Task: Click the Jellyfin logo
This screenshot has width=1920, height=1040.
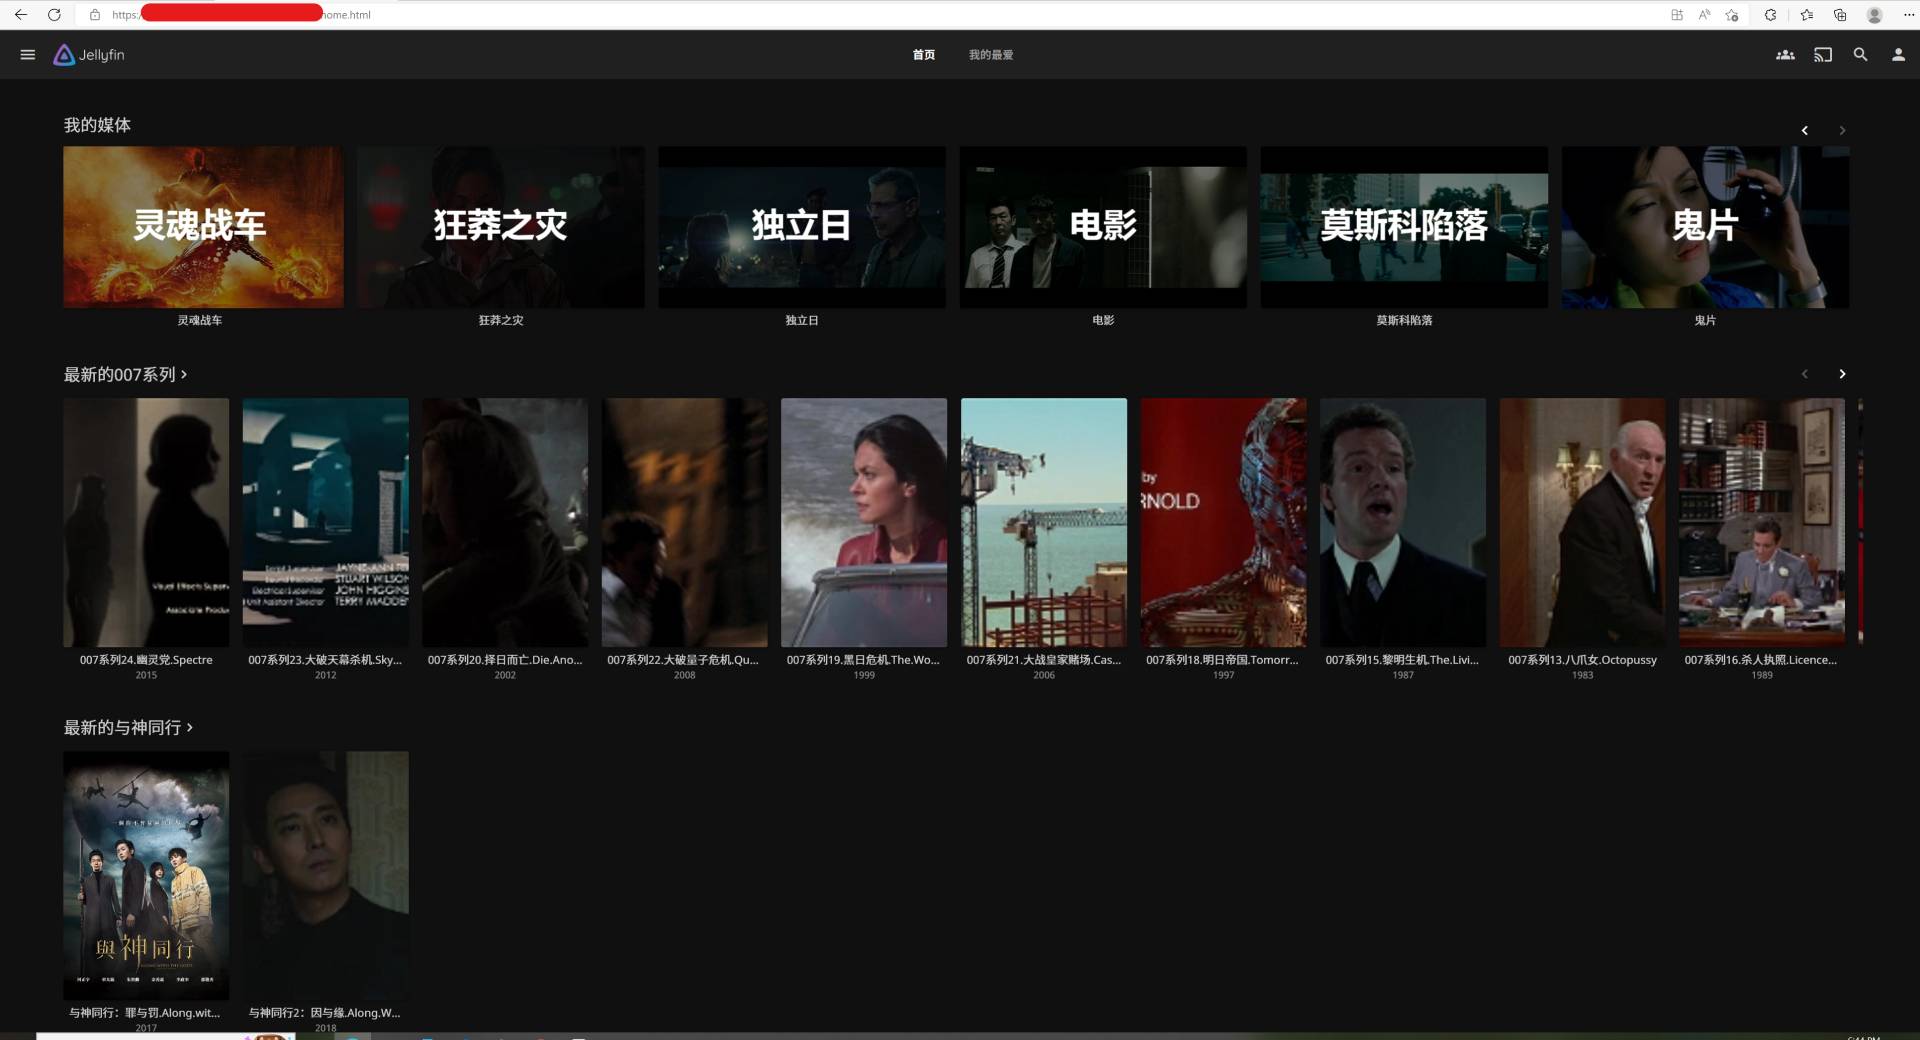Action: coord(89,55)
